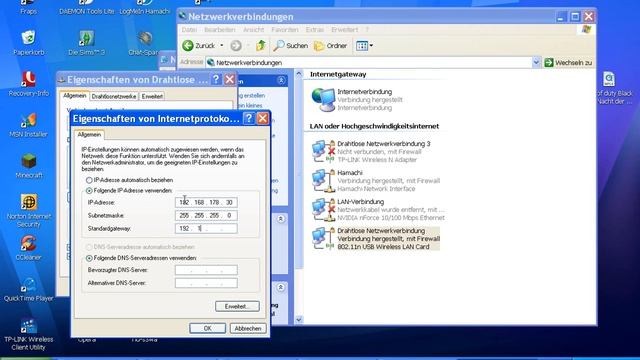Select Drahtlose Netzwerkverbindung 802.11n connection icon

324,238
